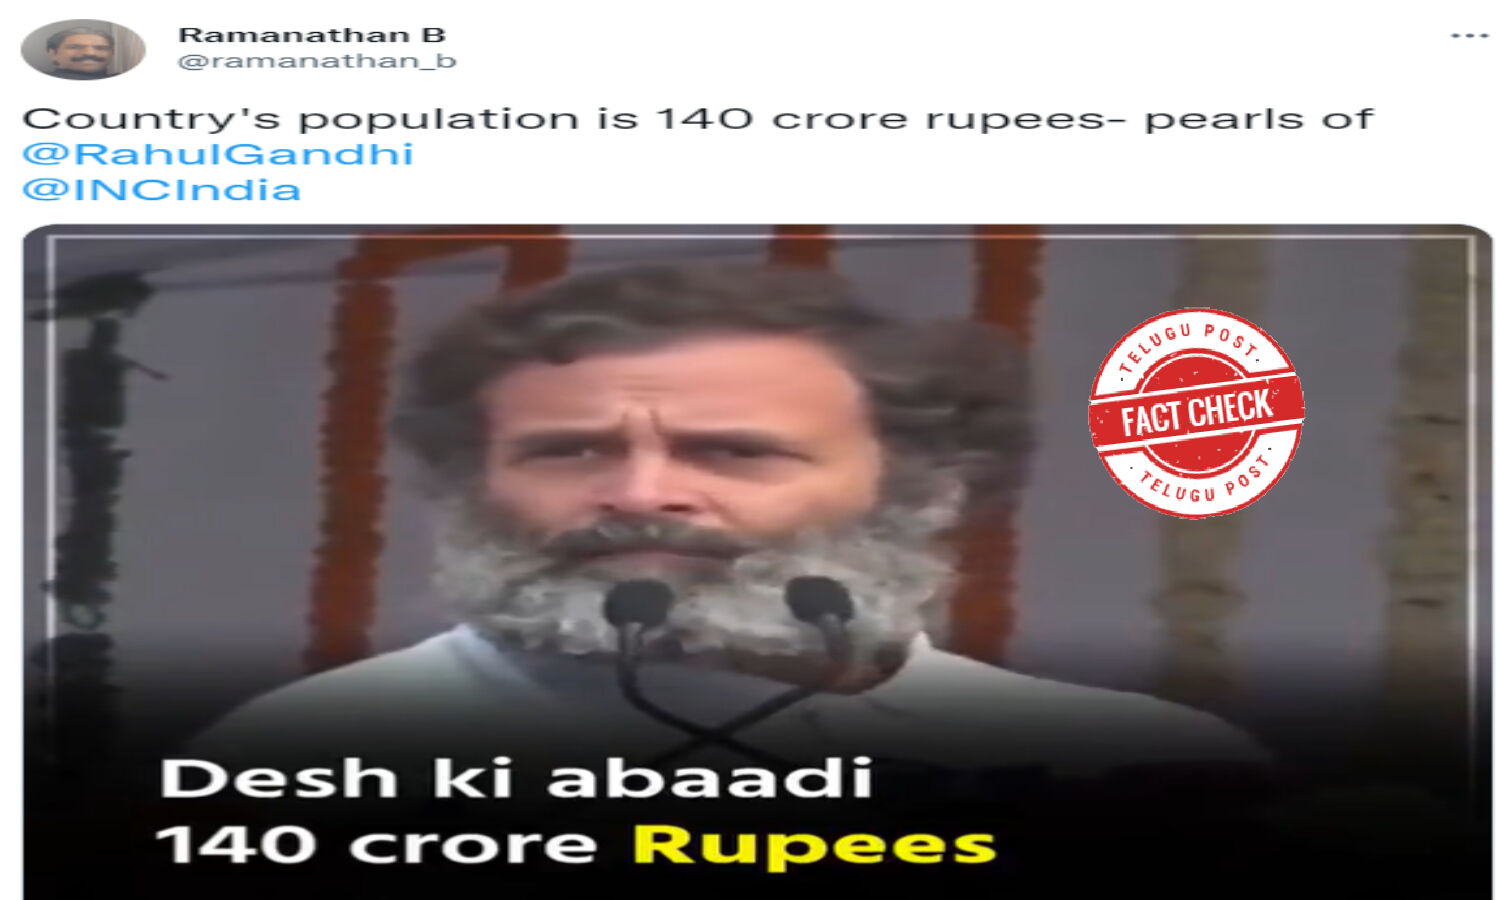The height and width of the screenshot is (900, 1500).
Task: Open the @RahulGandhi mention link
Action: click(x=218, y=154)
